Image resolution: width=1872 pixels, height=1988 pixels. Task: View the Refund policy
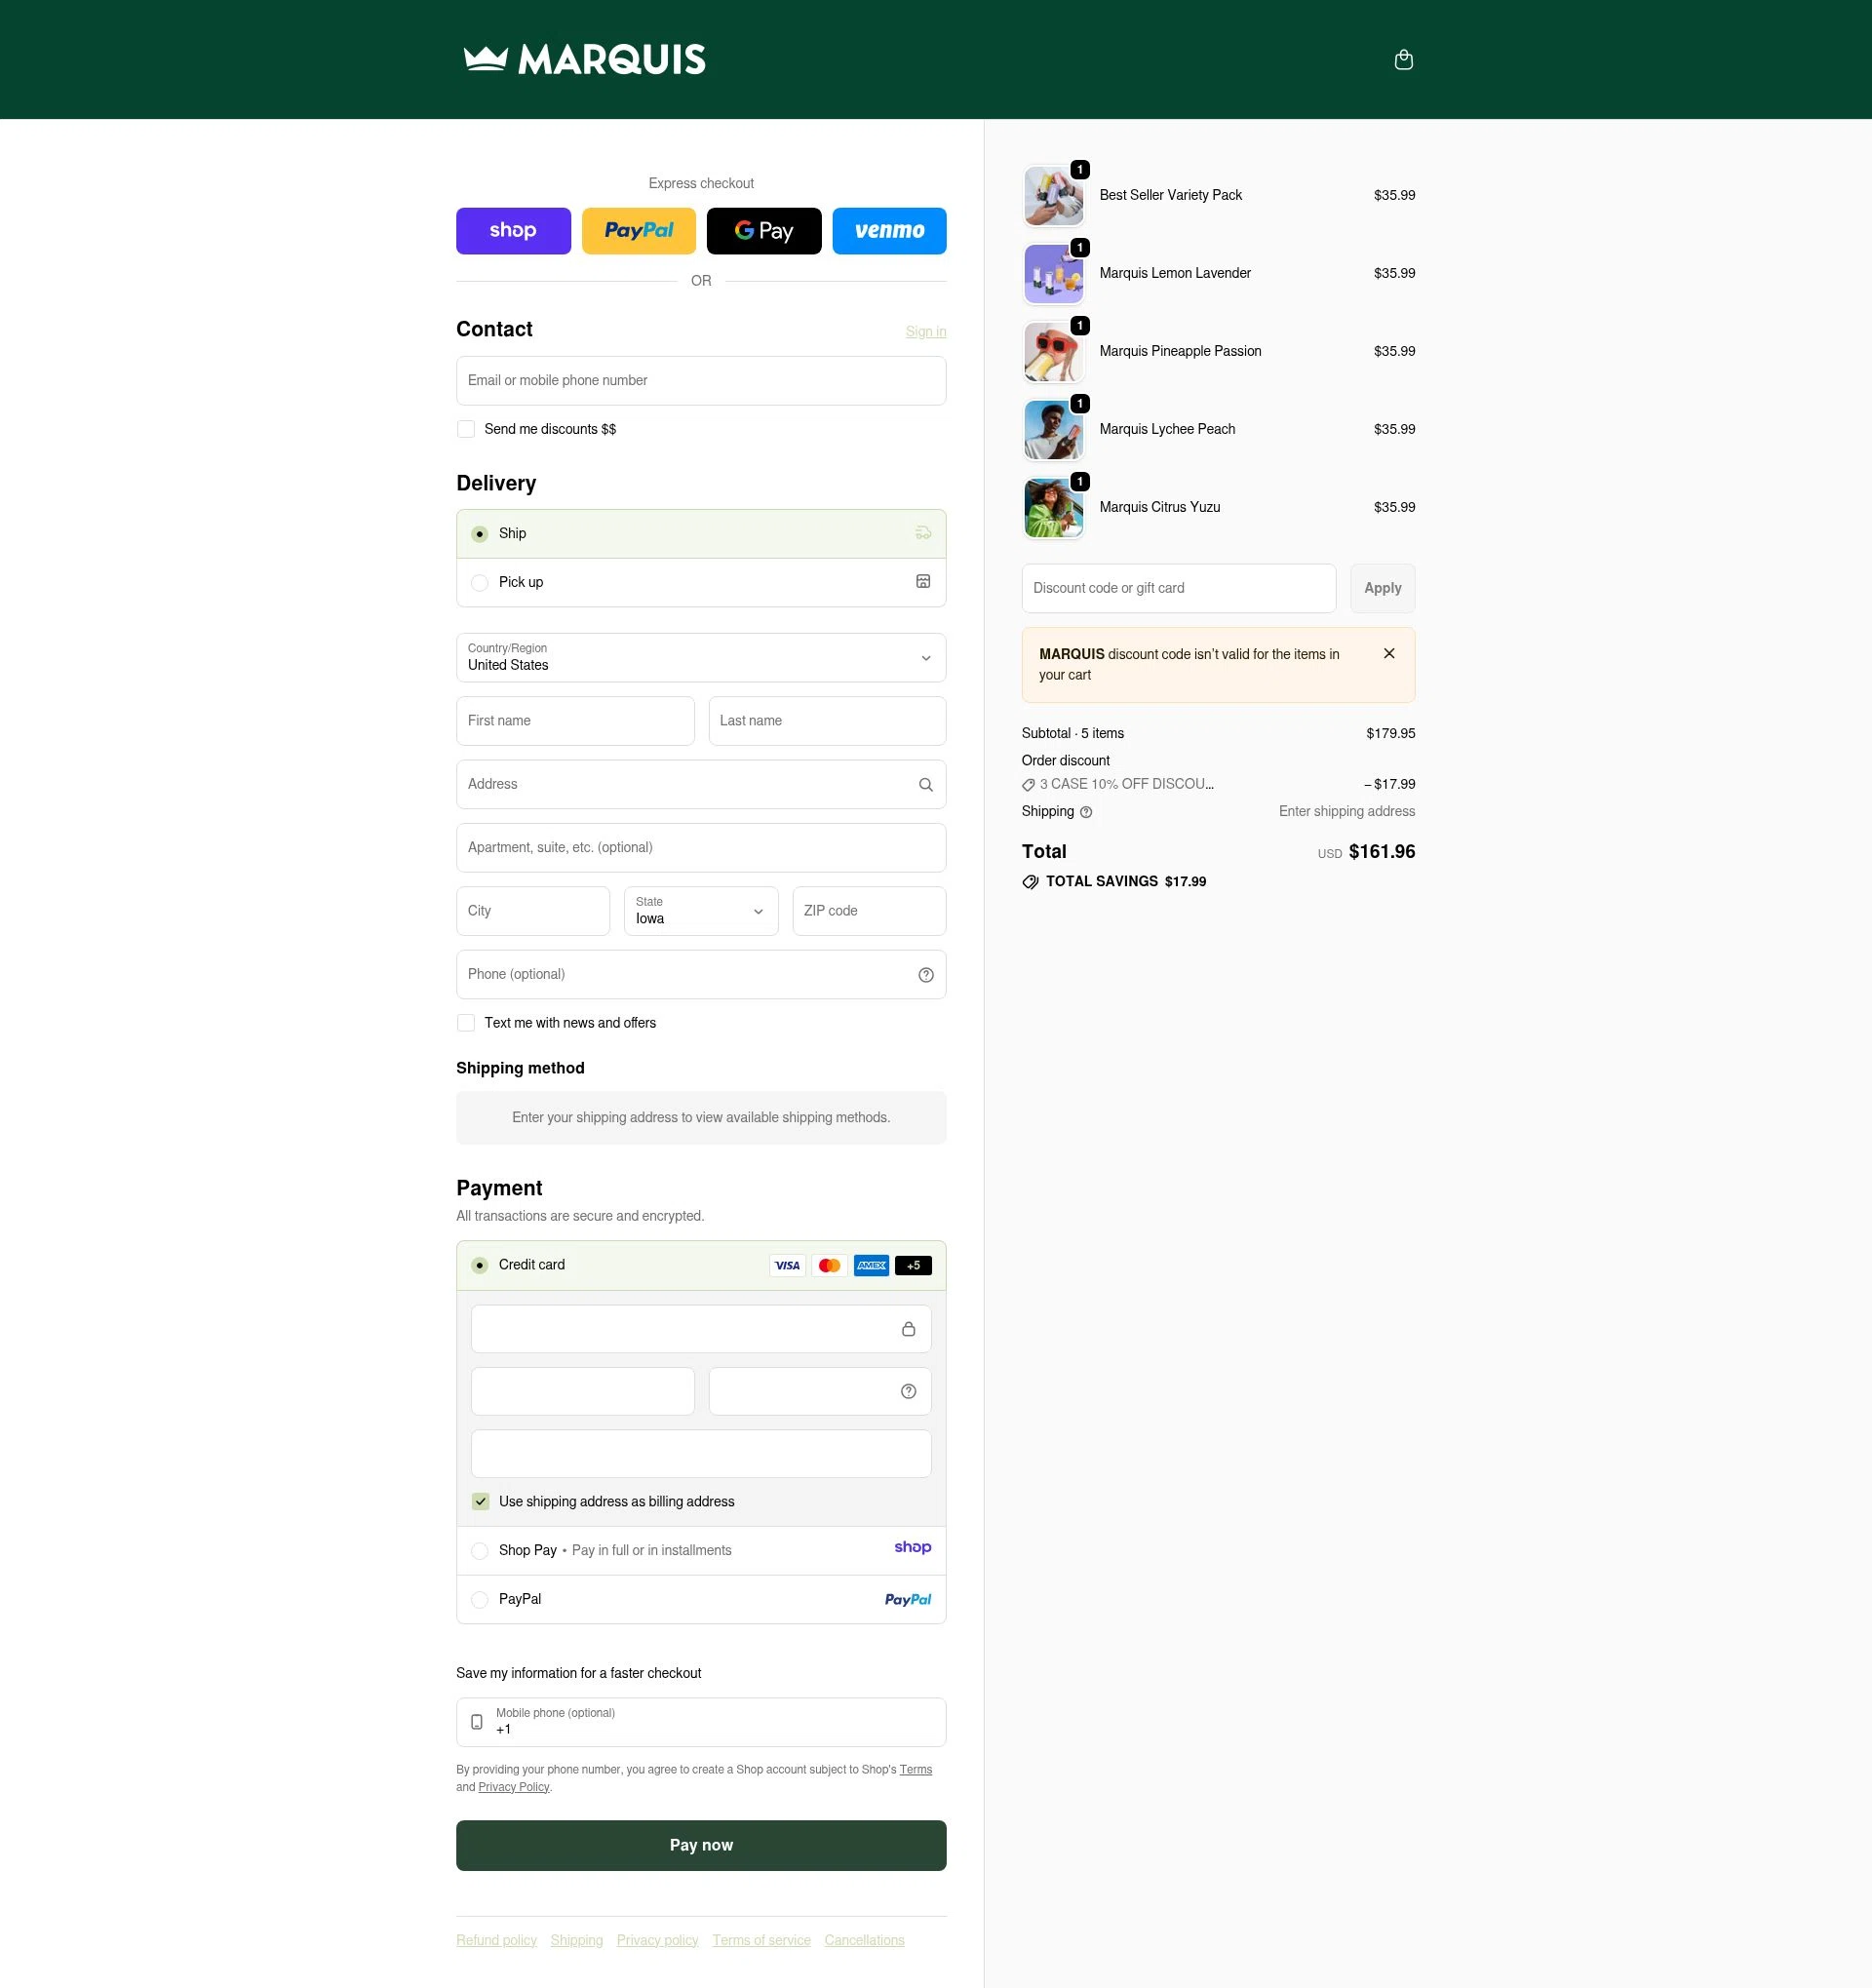[x=496, y=1939]
